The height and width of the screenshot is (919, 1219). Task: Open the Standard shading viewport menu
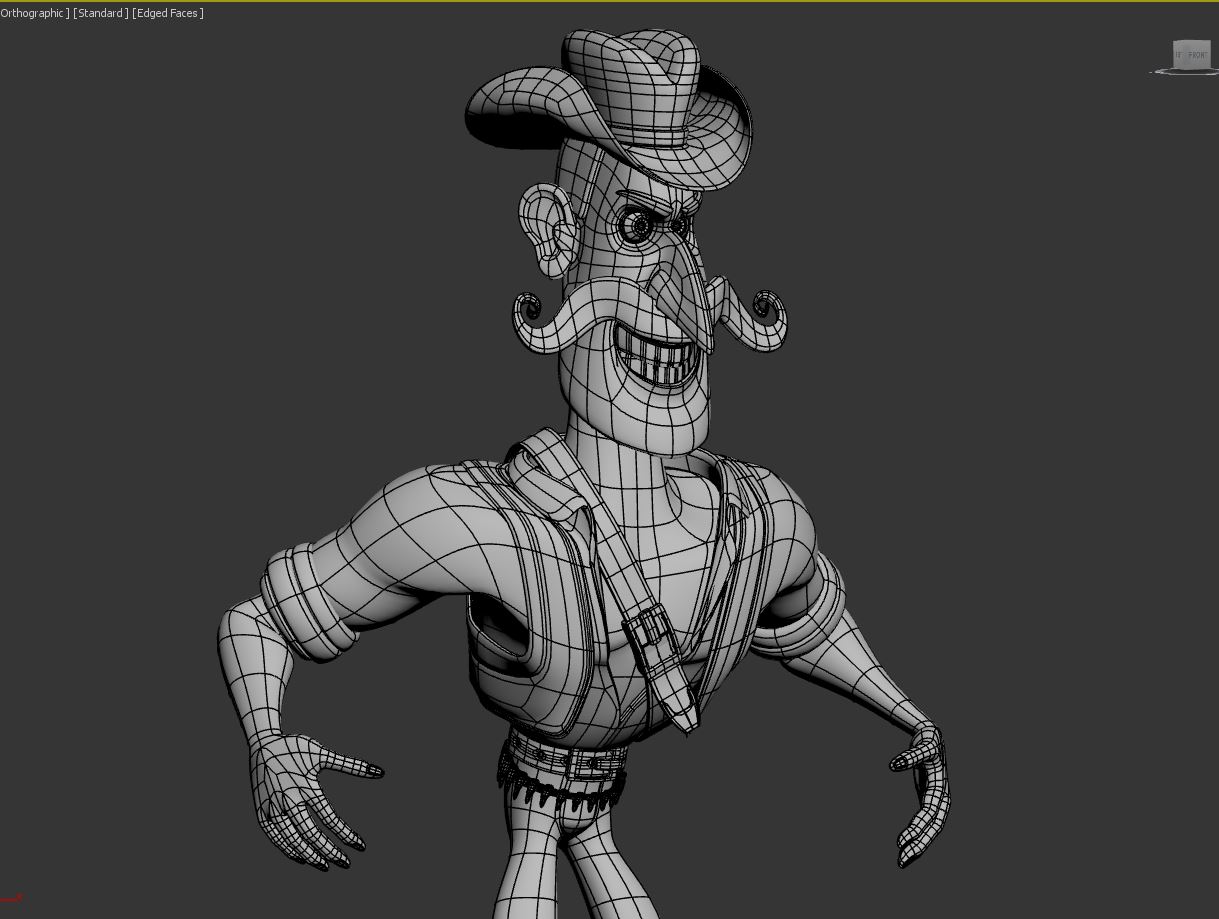(101, 13)
